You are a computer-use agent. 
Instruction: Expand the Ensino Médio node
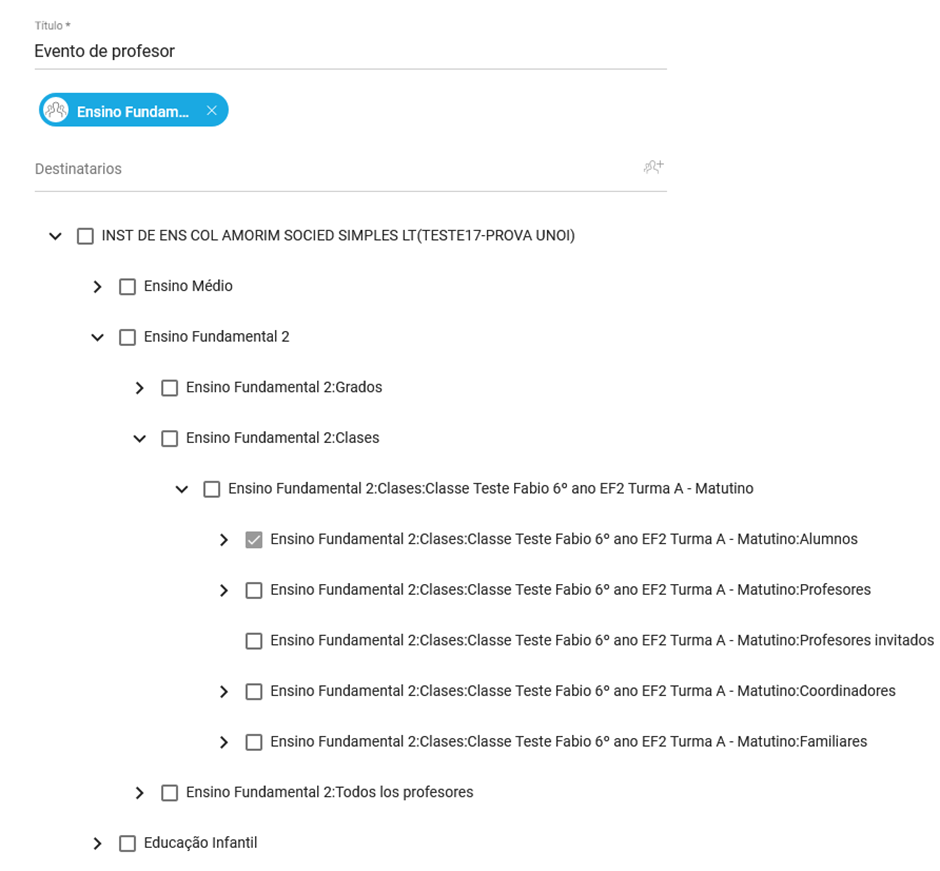click(97, 287)
